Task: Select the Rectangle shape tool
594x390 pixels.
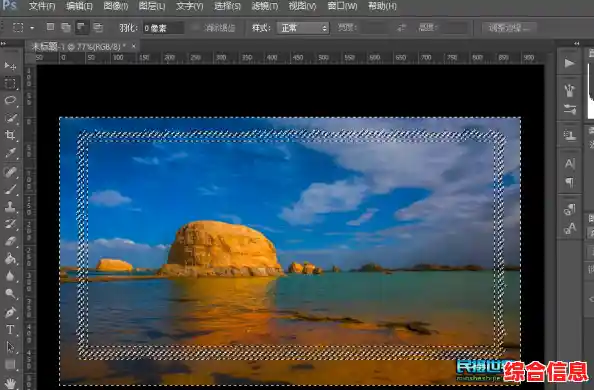Action: (10, 365)
